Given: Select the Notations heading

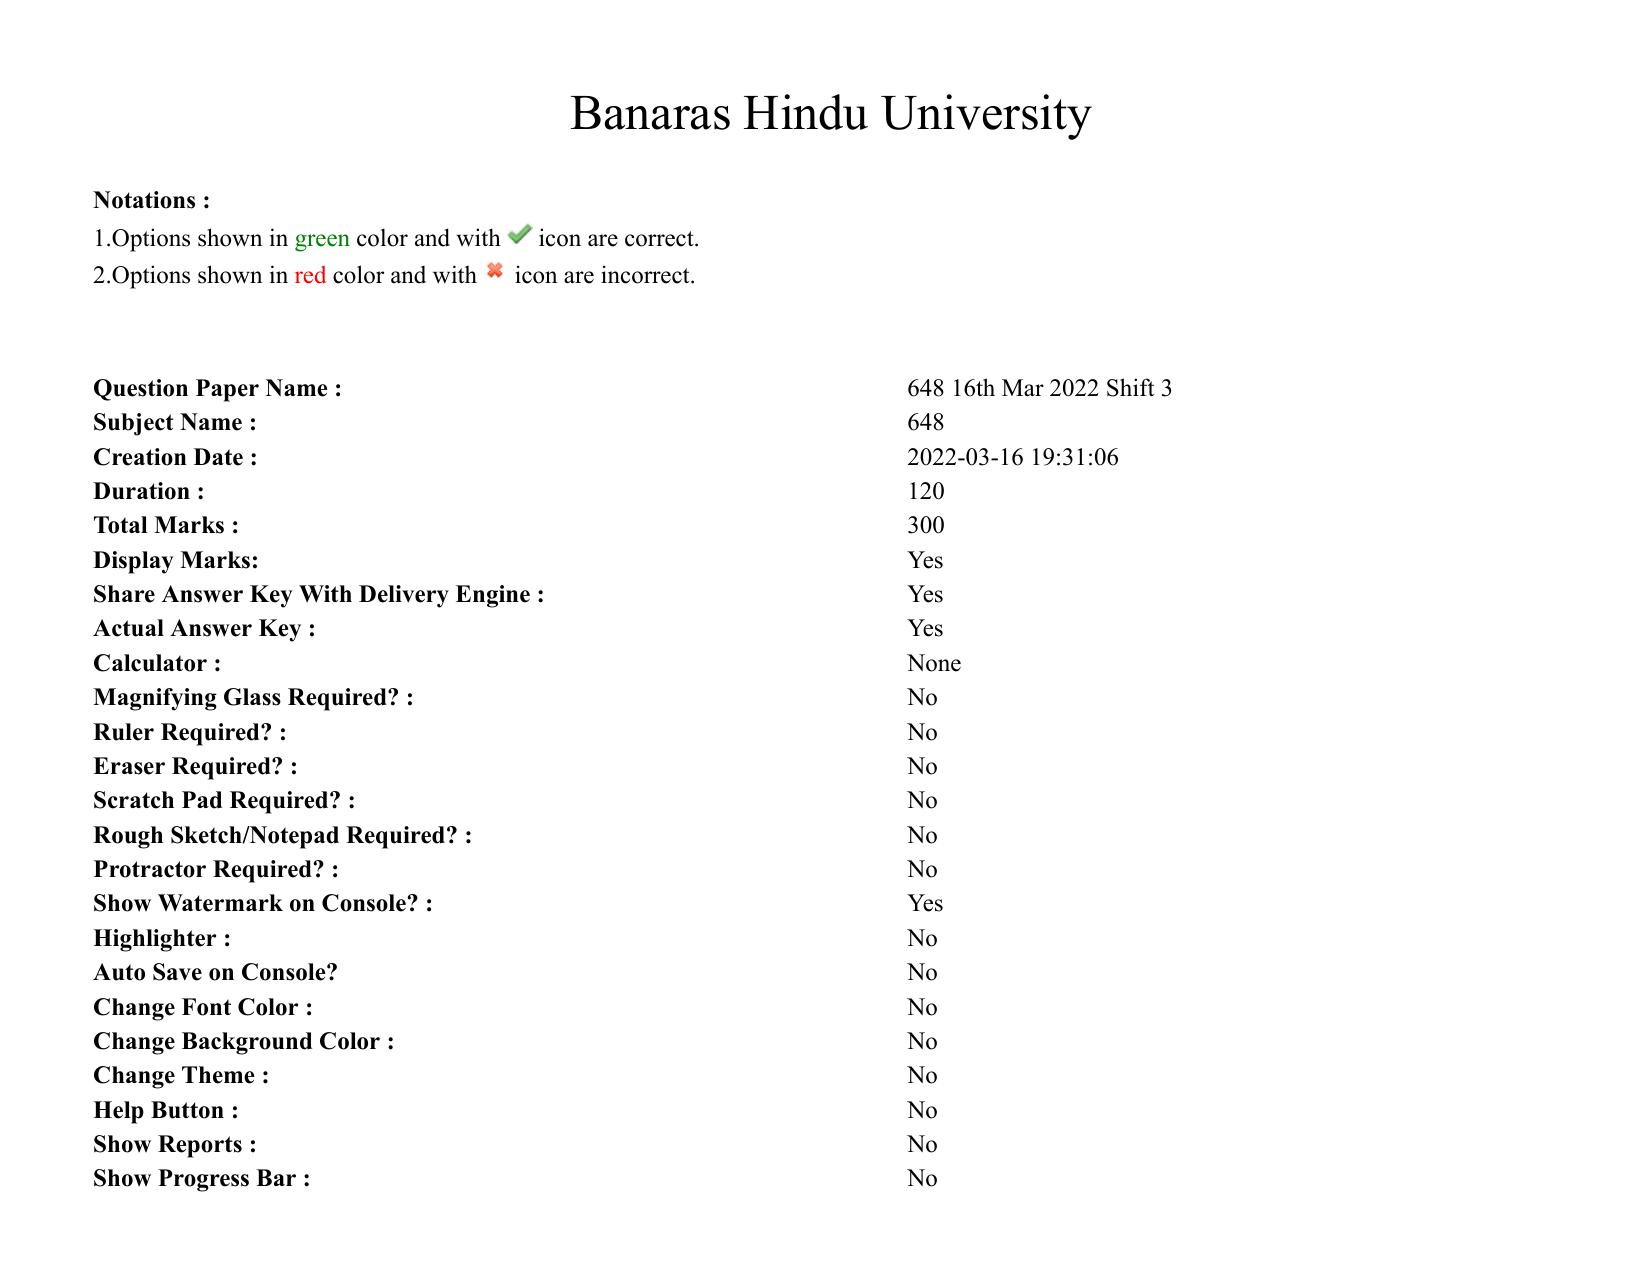Looking at the screenshot, I should click(152, 200).
